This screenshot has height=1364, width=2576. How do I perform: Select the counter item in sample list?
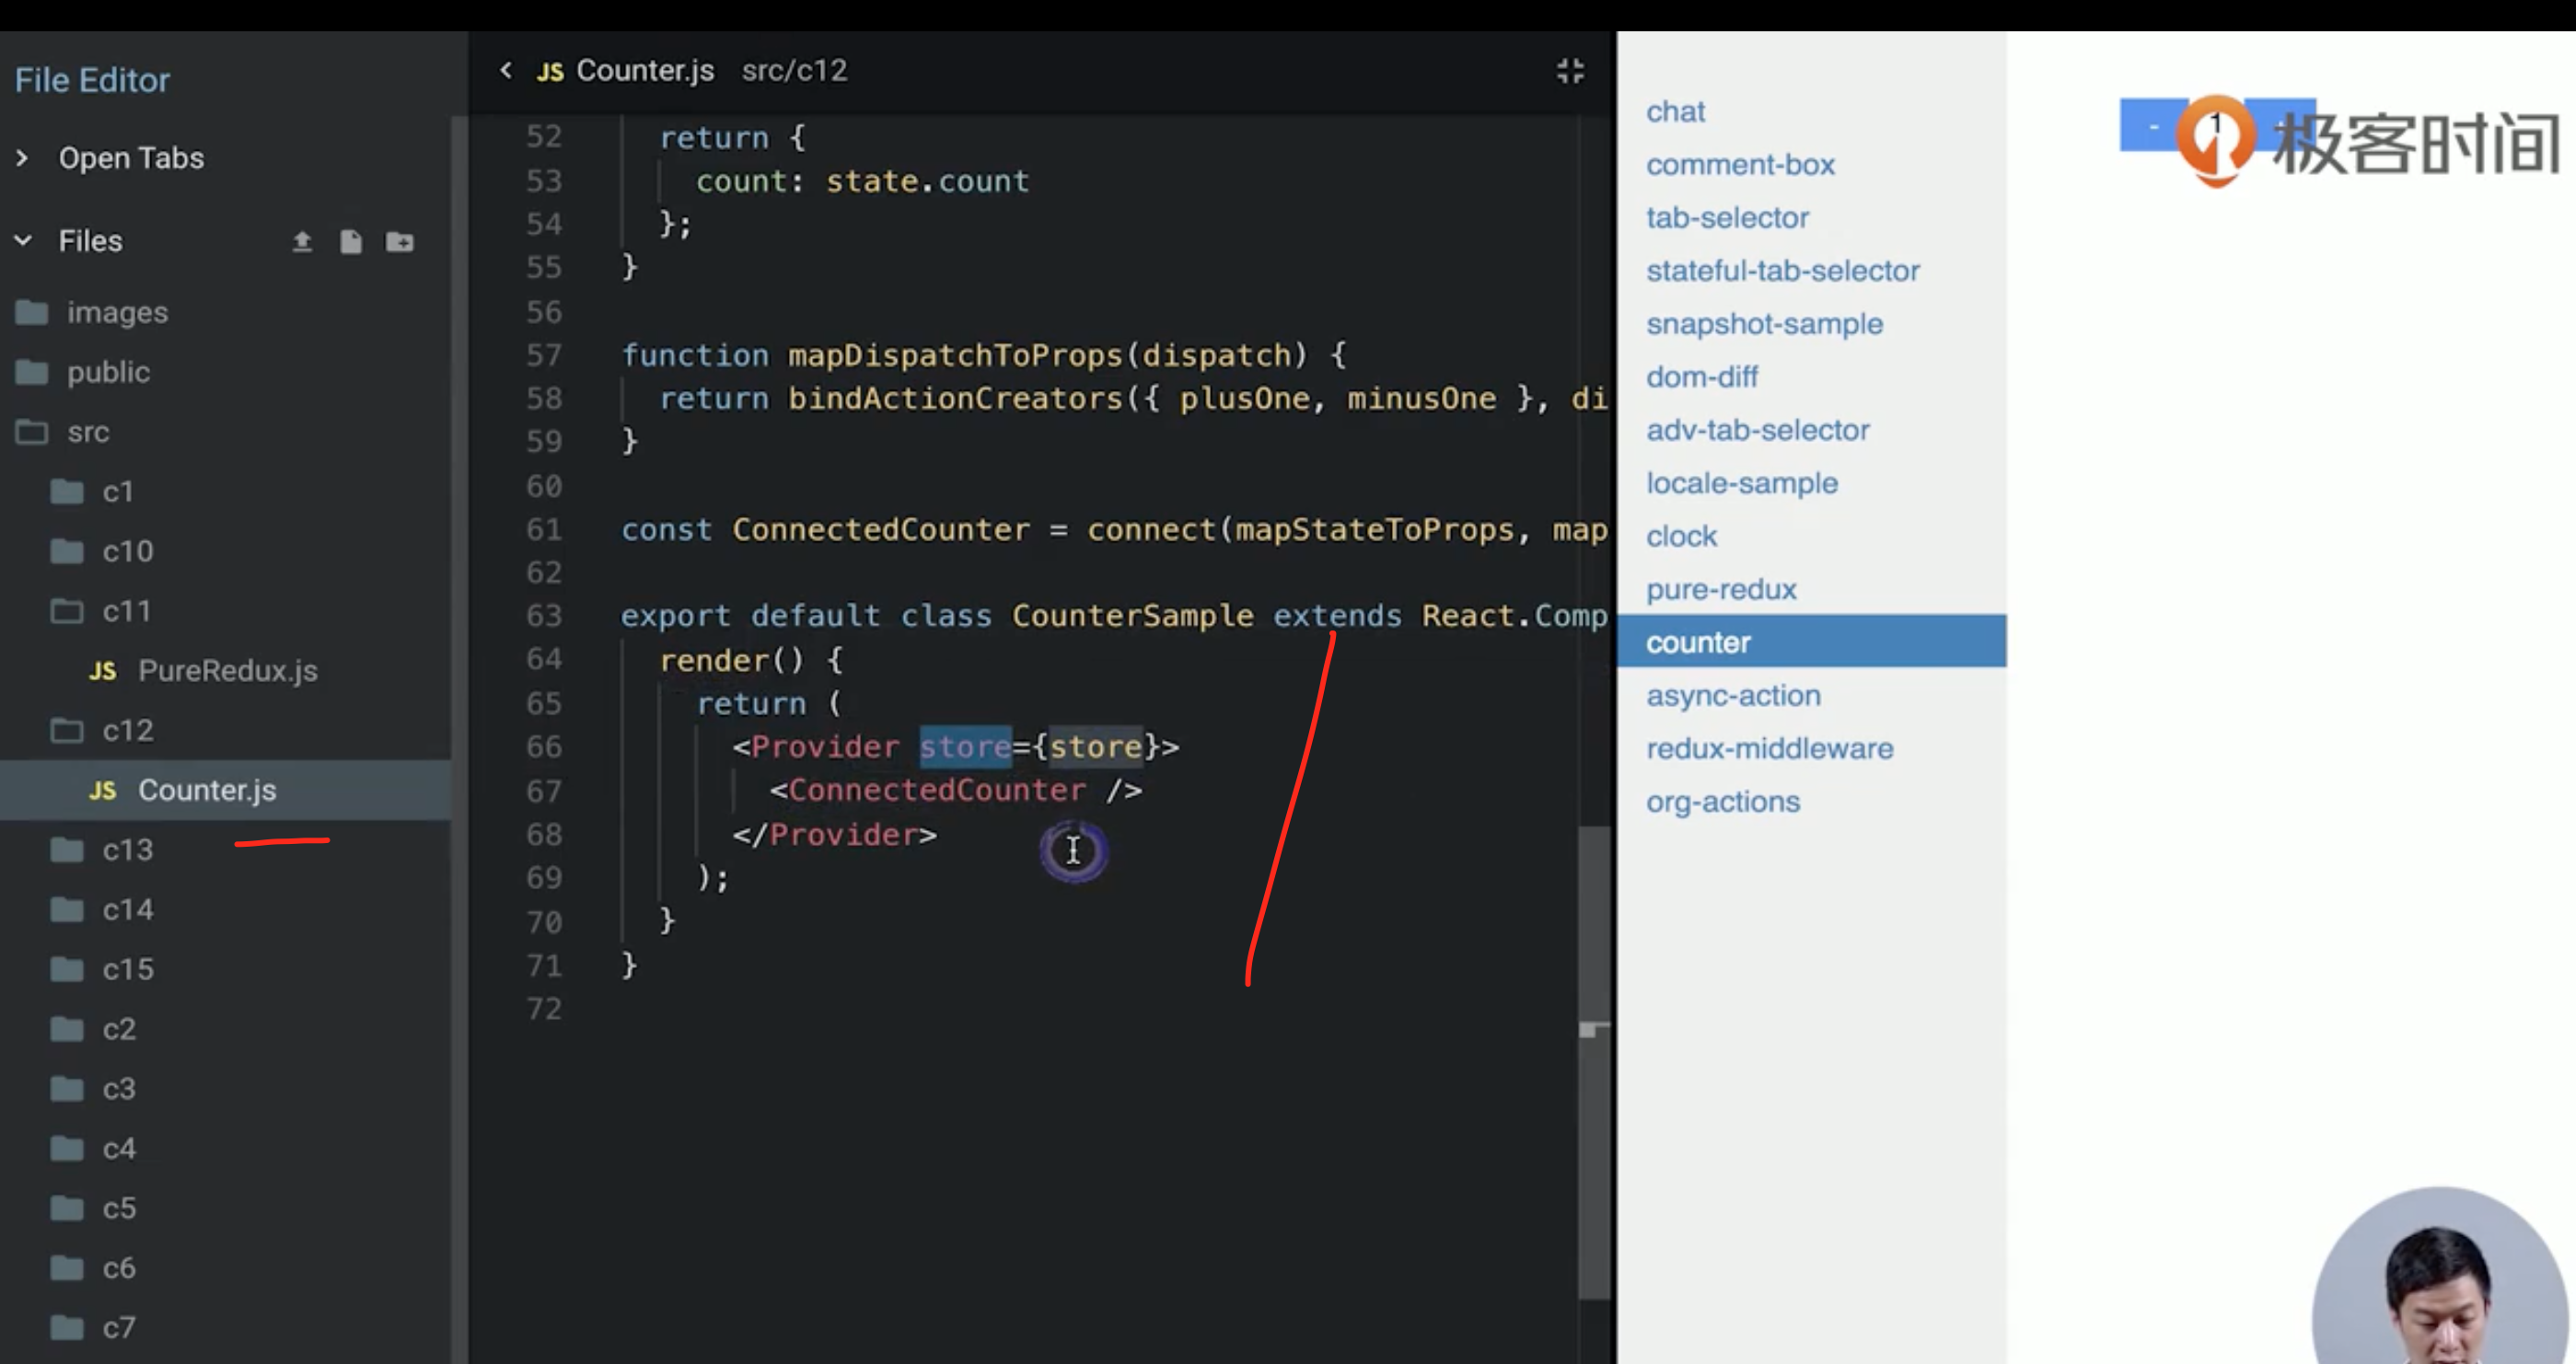tap(1698, 642)
